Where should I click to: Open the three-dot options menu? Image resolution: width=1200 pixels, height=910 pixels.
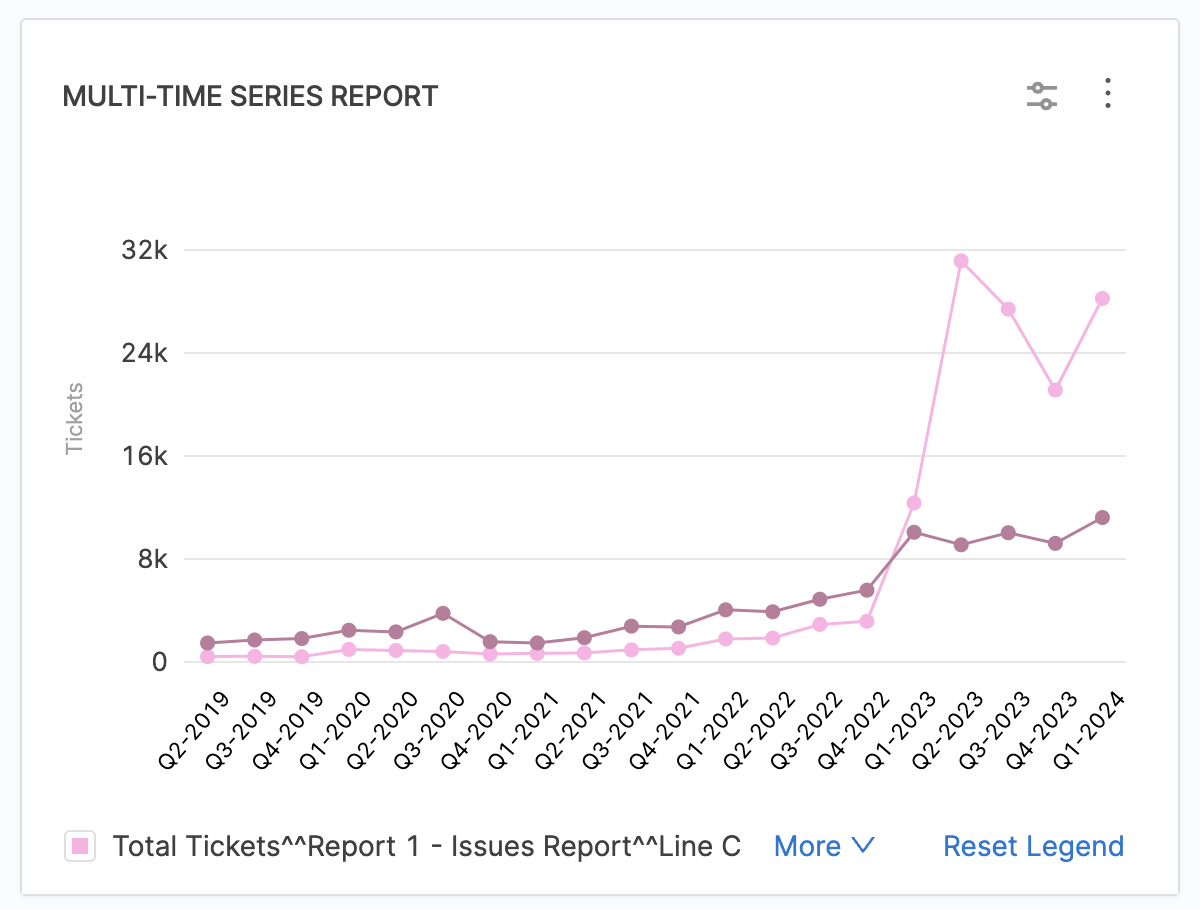click(1107, 94)
